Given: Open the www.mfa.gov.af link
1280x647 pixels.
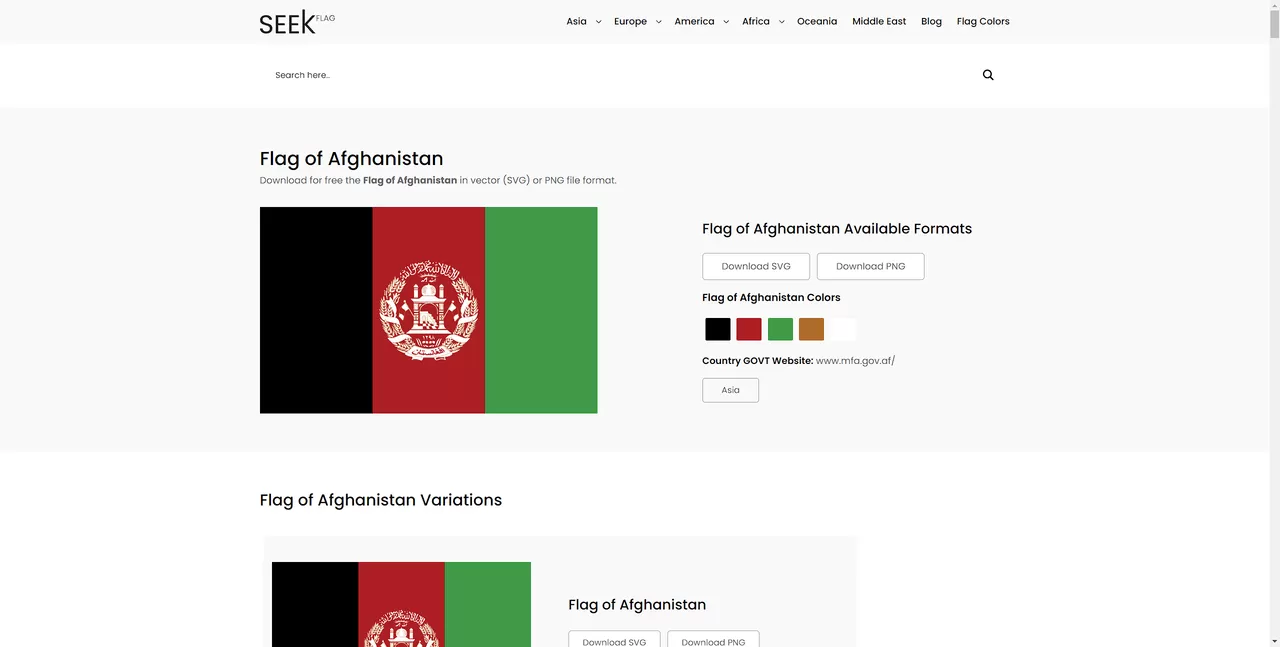Looking at the screenshot, I should pyautogui.click(x=856, y=361).
